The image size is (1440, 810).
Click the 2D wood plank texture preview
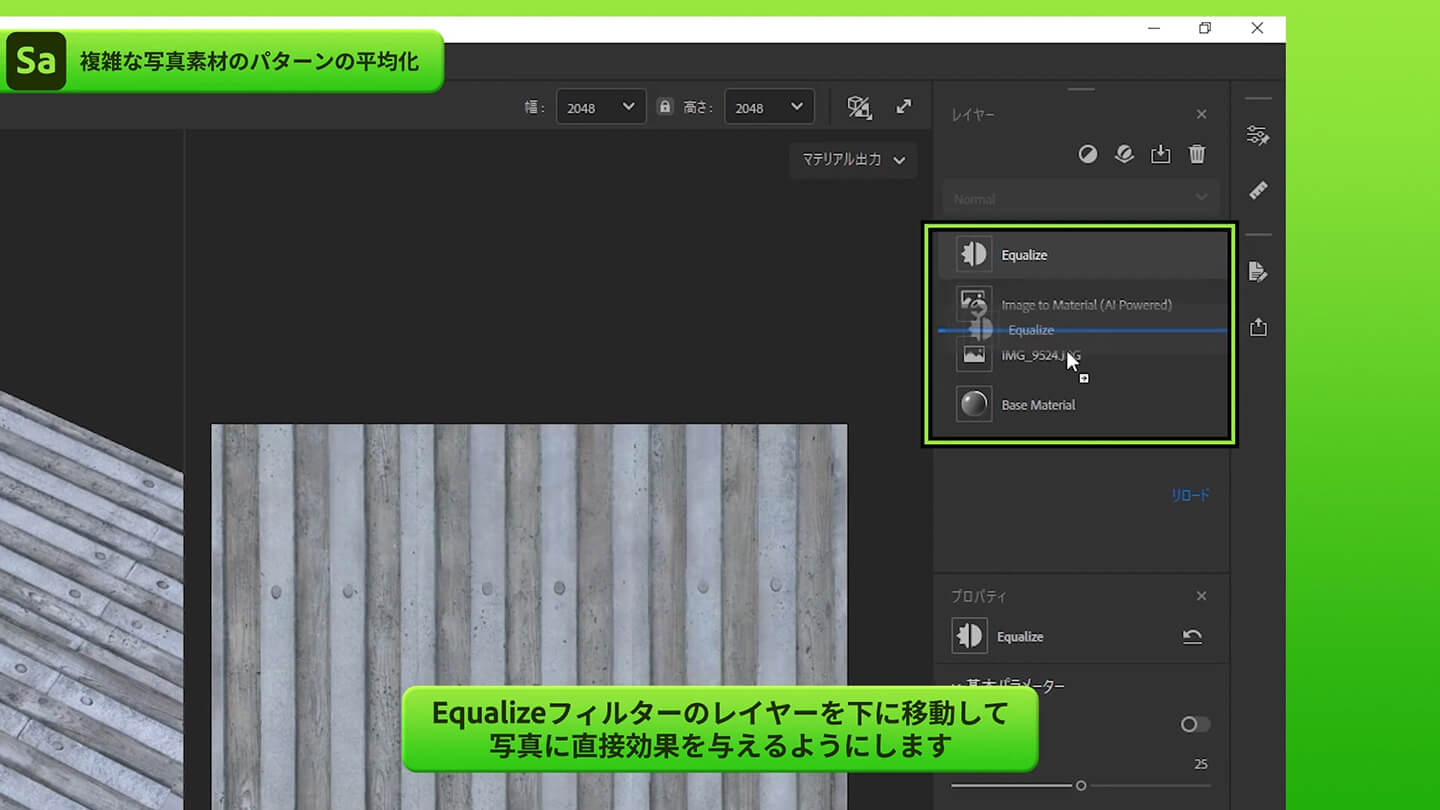click(x=529, y=616)
